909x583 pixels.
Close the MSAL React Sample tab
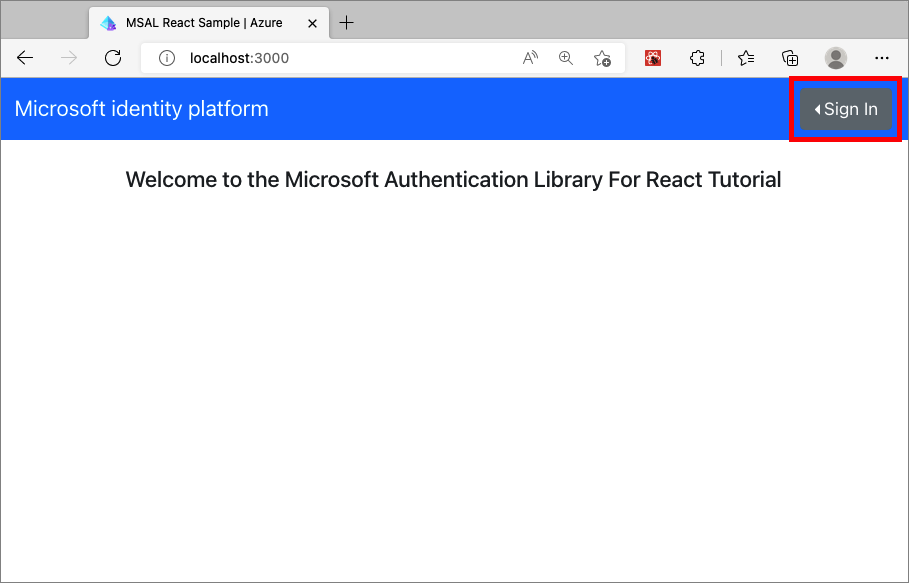(312, 23)
